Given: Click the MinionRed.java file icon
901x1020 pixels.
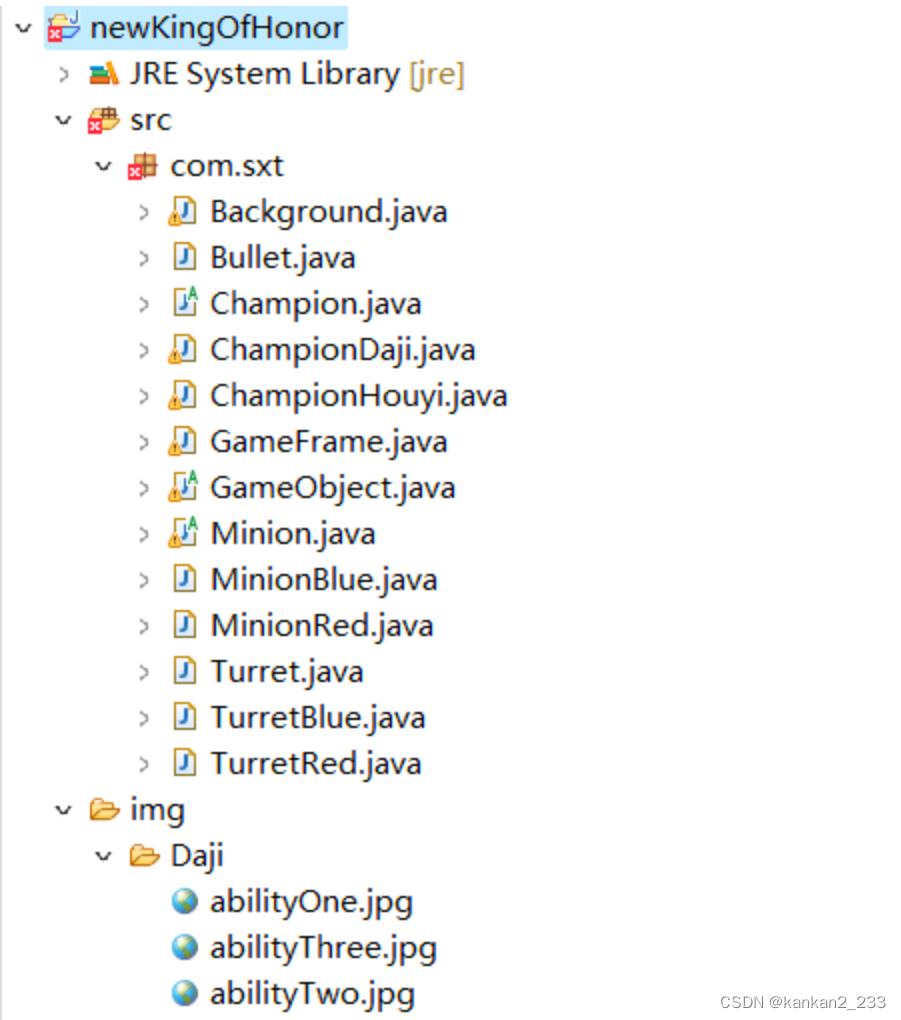Looking at the screenshot, I should click(x=185, y=626).
